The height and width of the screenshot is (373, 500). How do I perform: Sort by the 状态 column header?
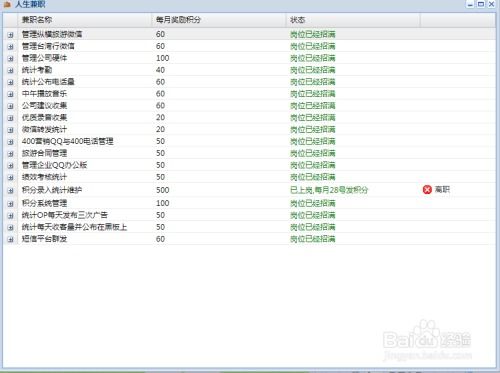click(353, 20)
